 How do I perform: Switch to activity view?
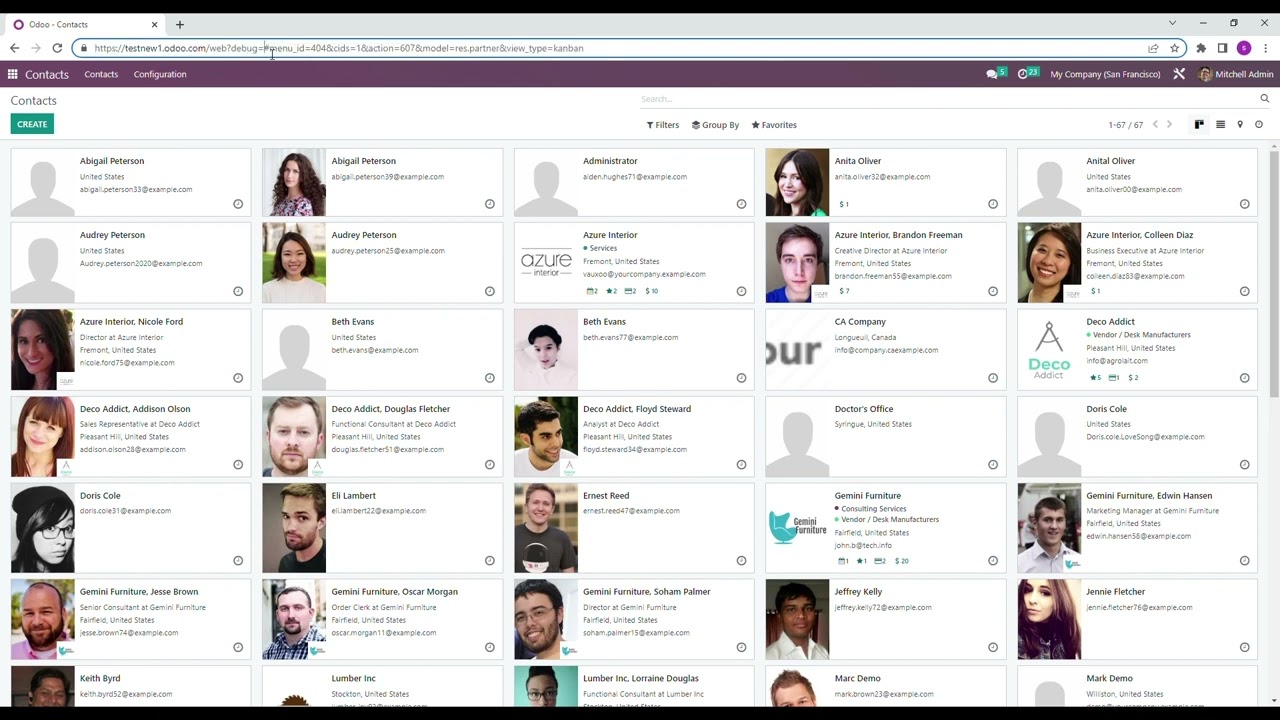click(1259, 125)
